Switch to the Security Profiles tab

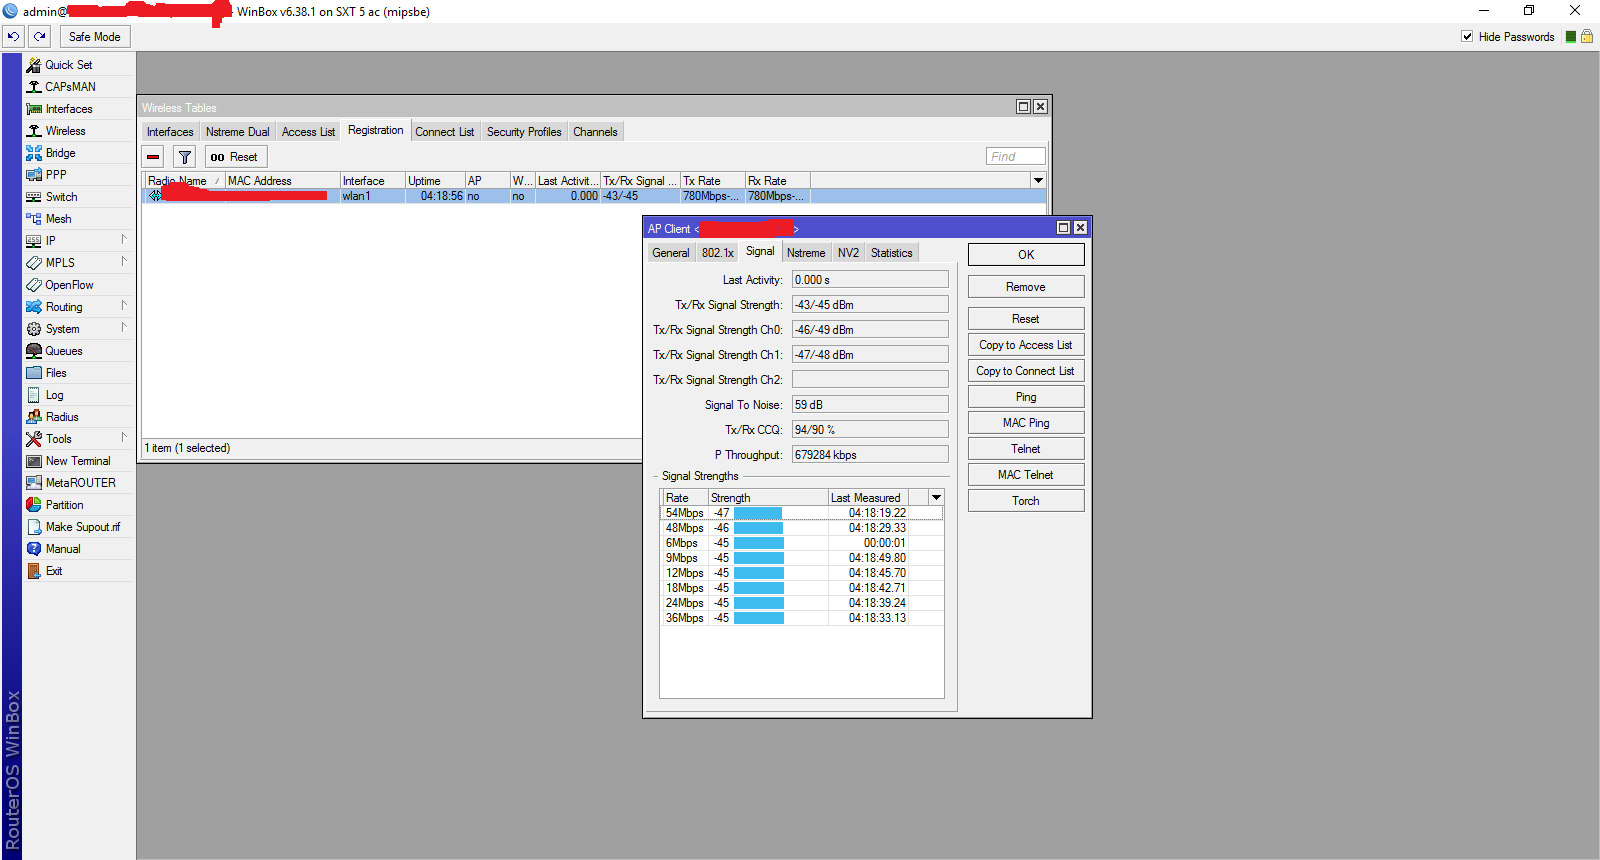pyautogui.click(x=524, y=132)
